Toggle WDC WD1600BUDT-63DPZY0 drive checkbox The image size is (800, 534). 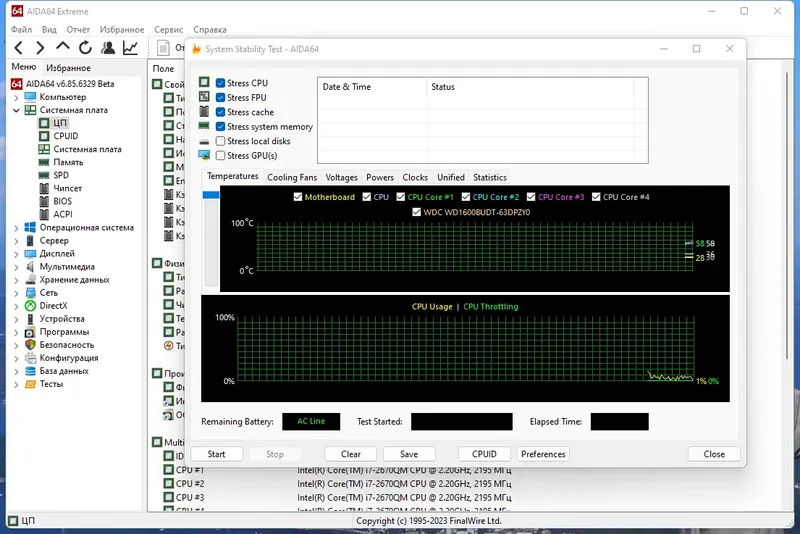416,212
